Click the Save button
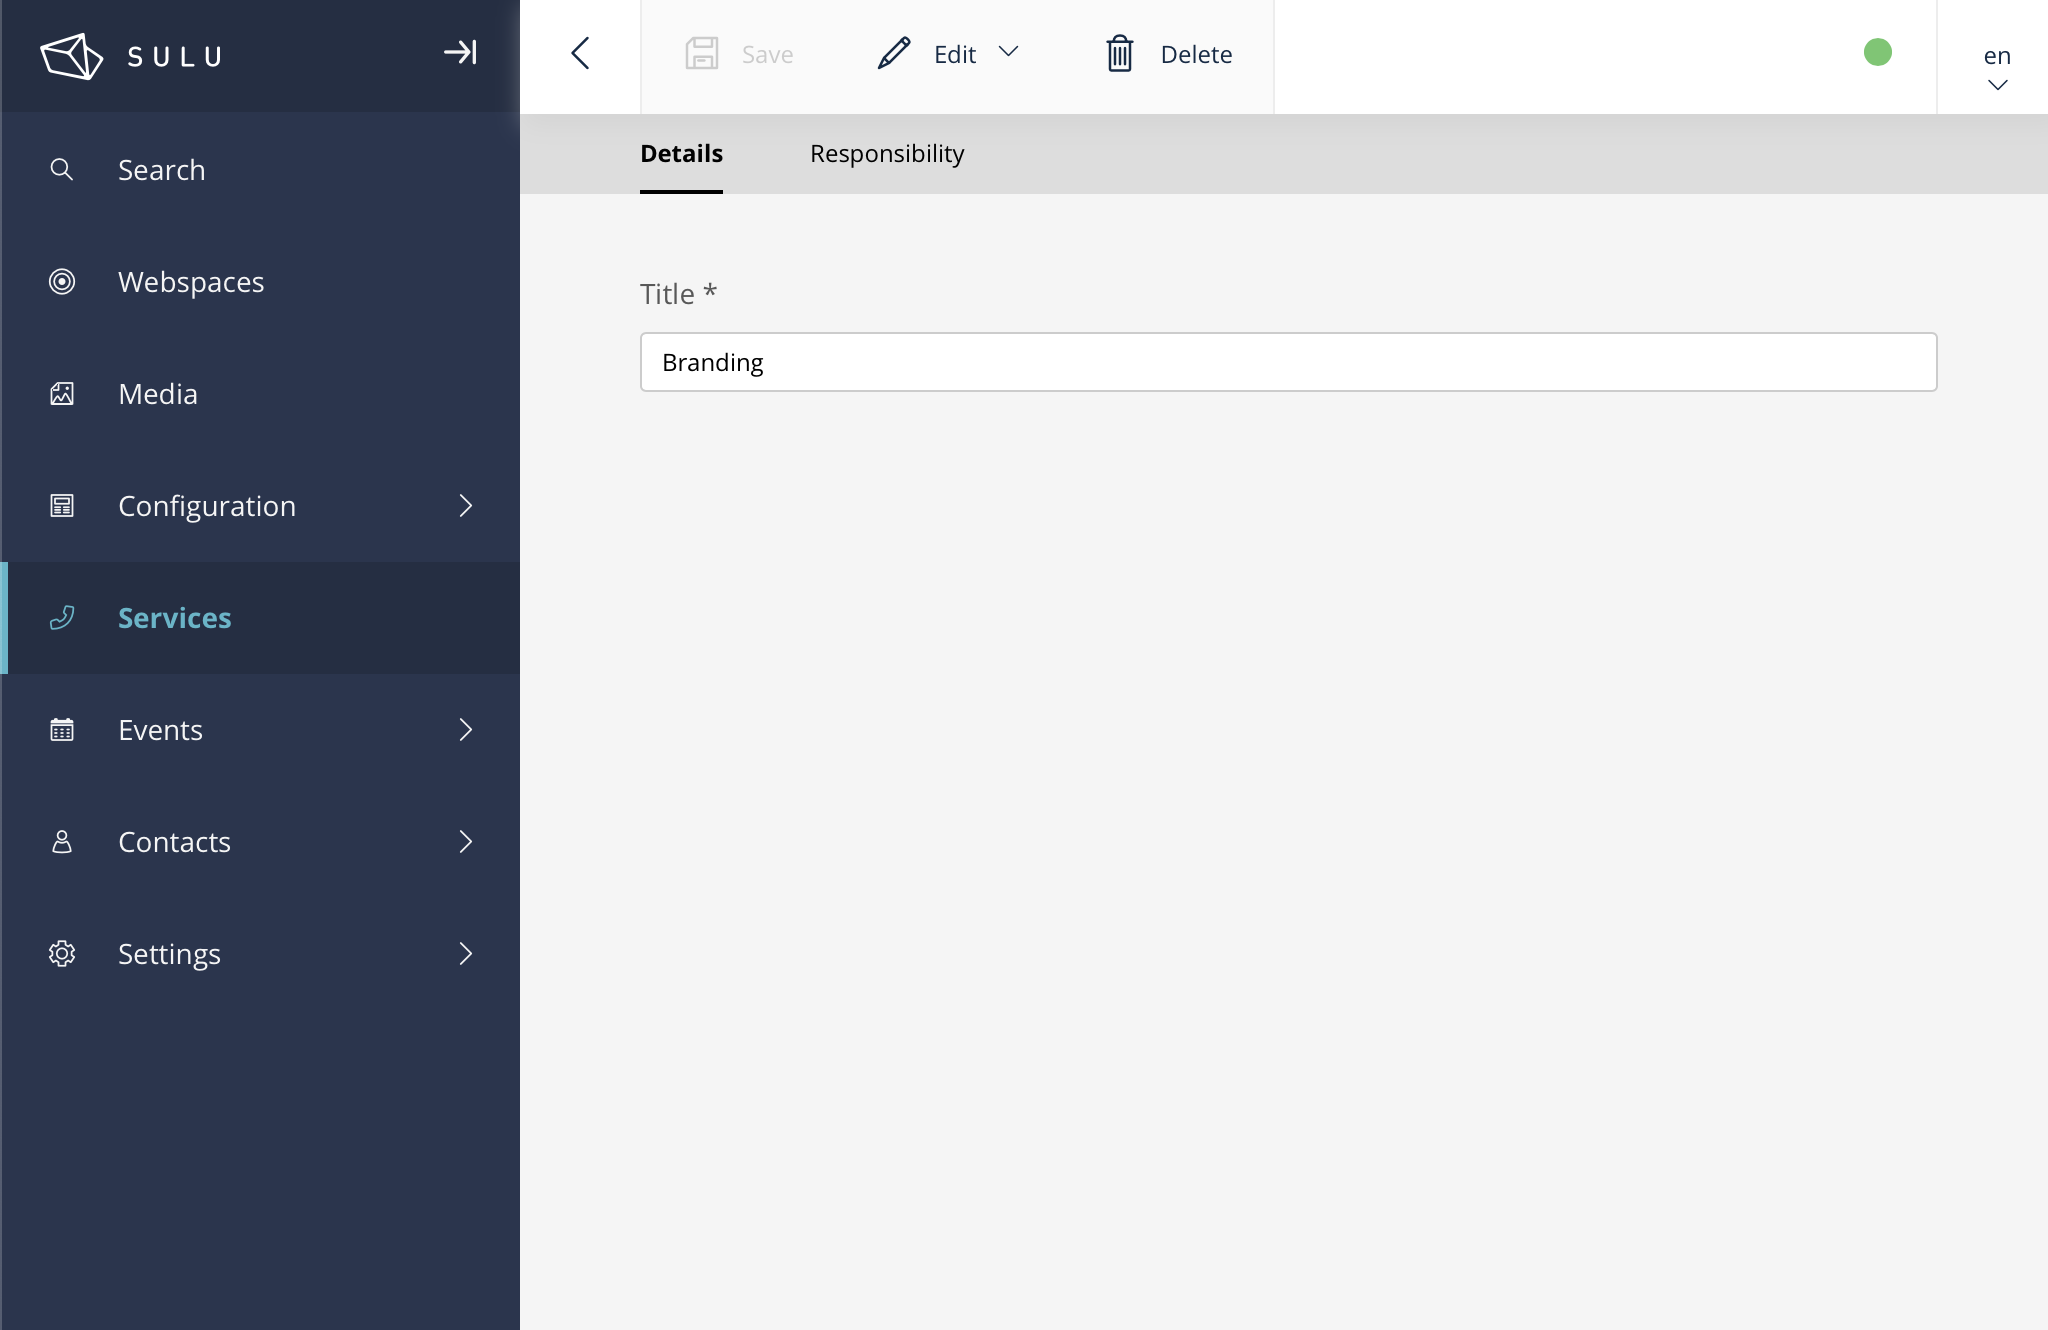 click(x=740, y=54)
